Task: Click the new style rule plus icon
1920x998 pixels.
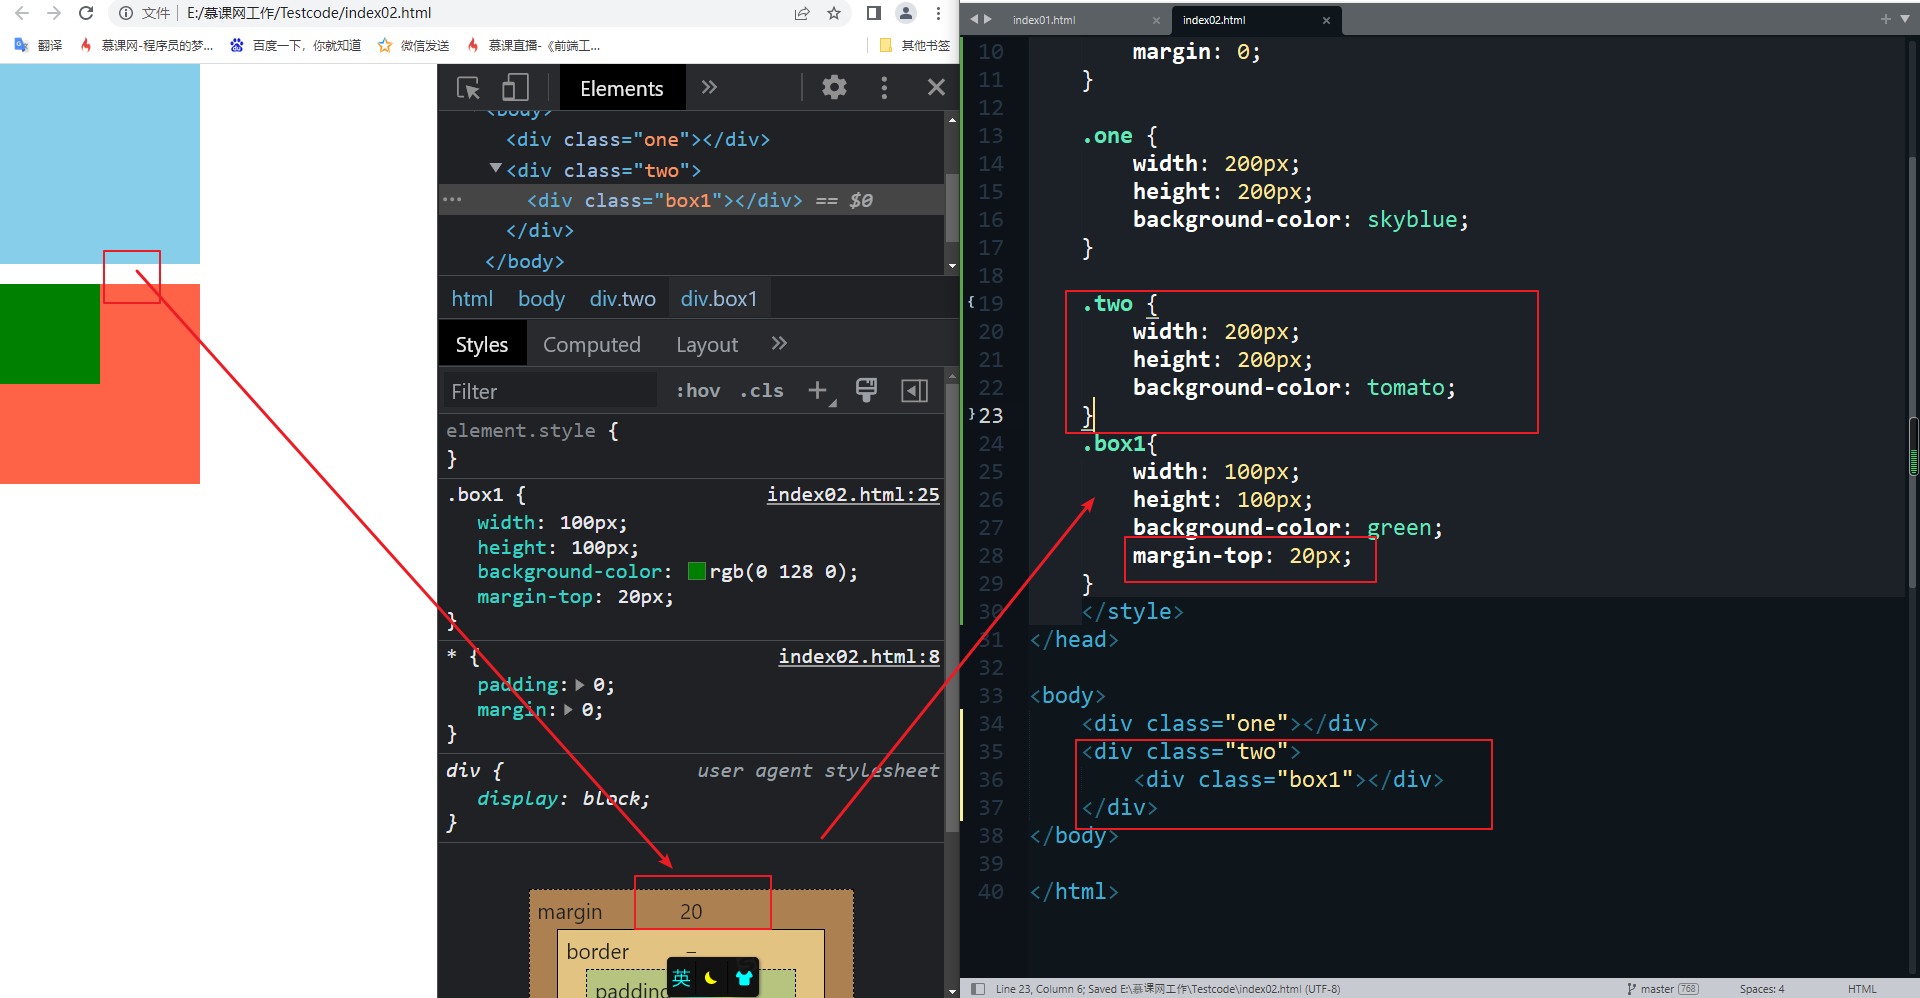Action: tap(818, 390)
